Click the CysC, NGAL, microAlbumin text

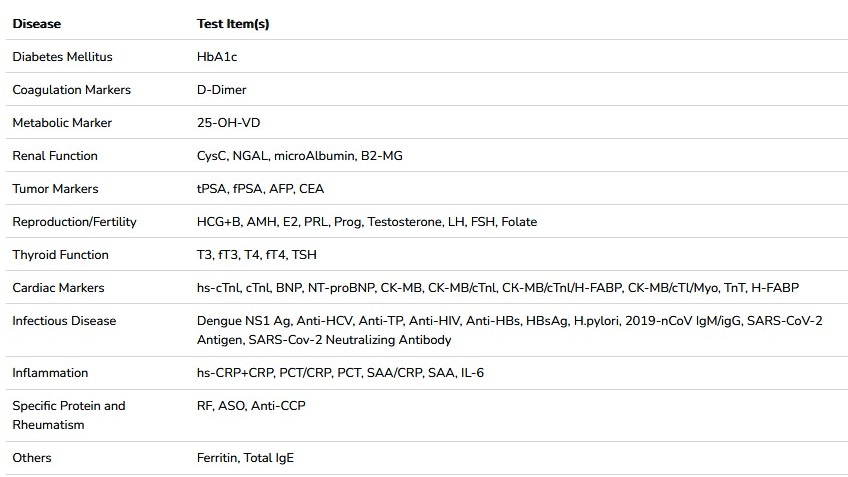point(276,156)
